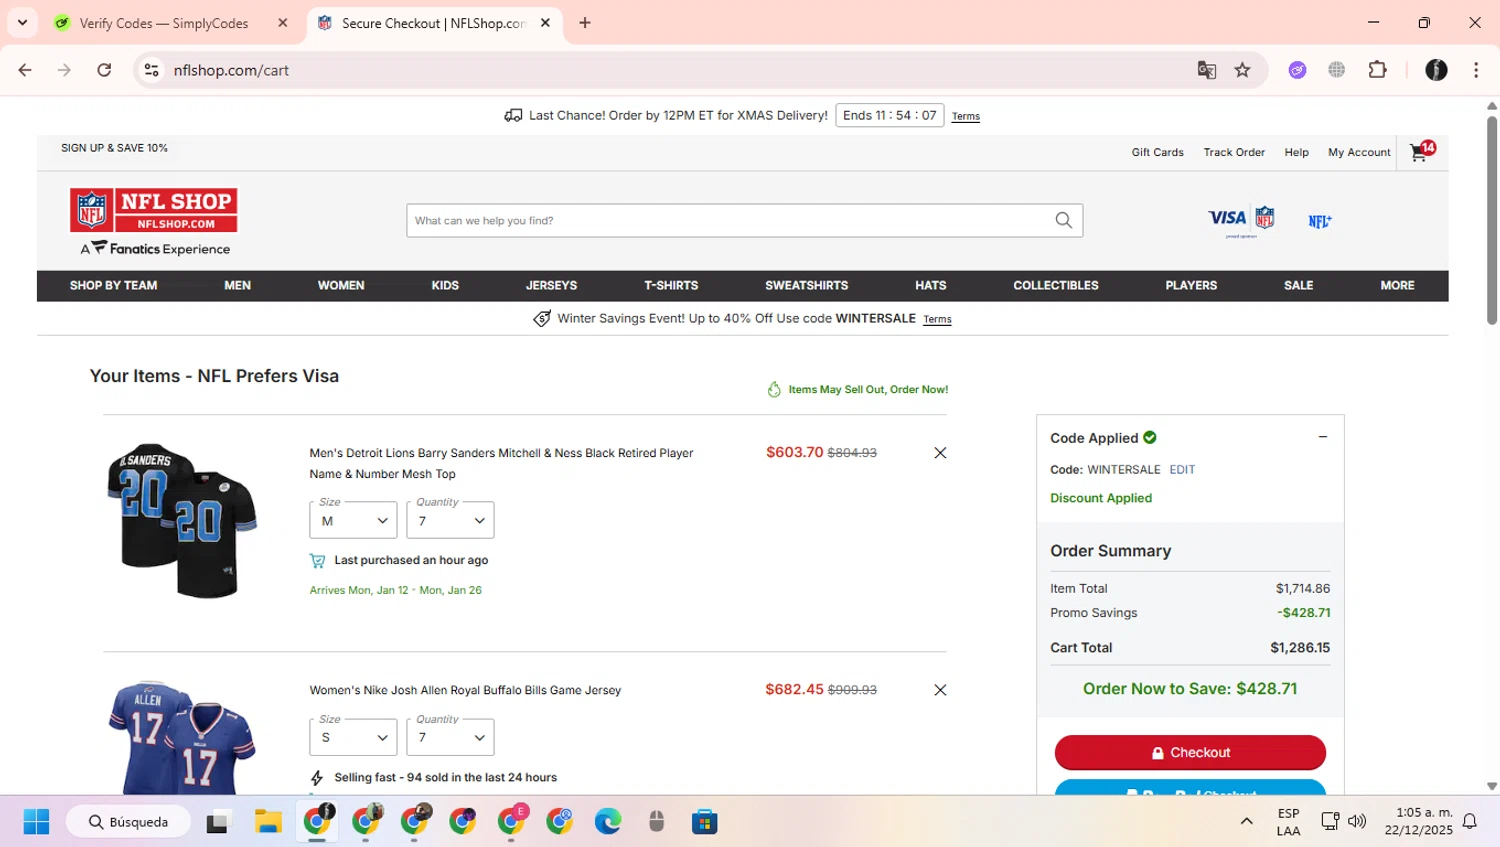The width and height of the screenshot is (1500, 847).
Task: Open the site information icon in address bar
Action: point(152,70)
